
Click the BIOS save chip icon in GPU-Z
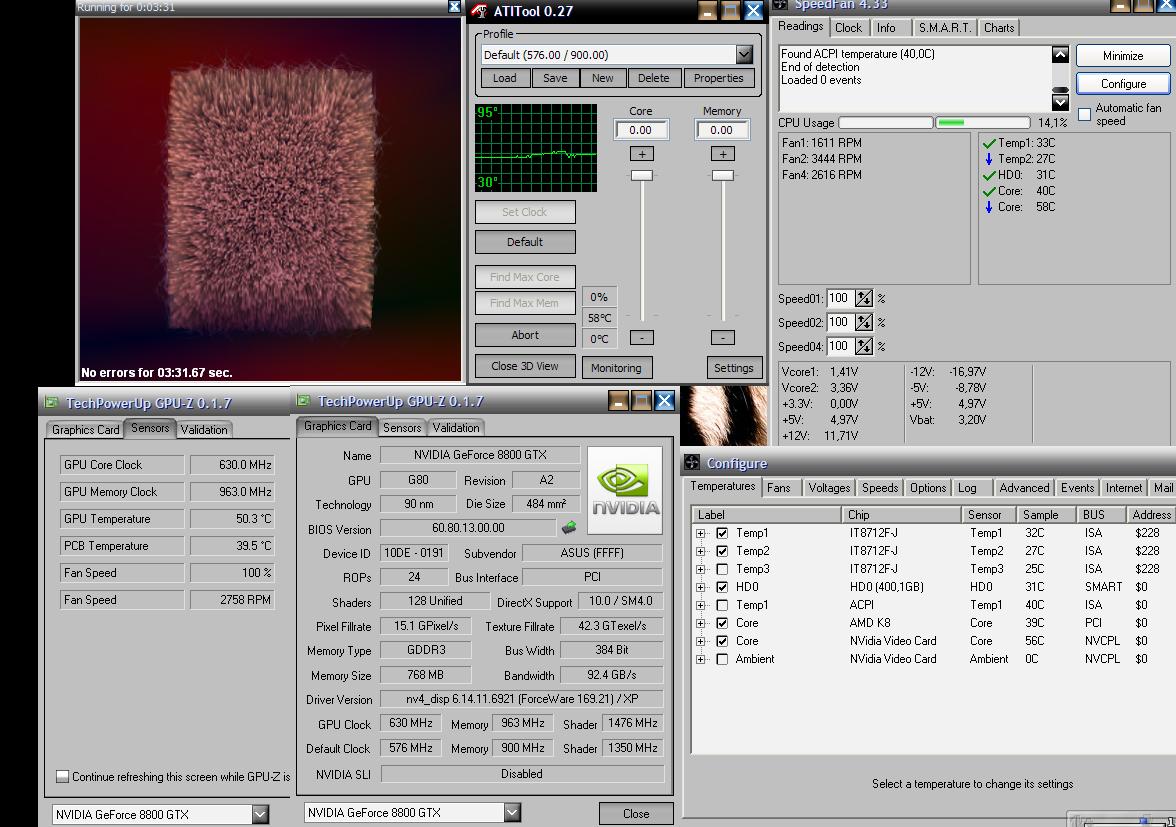(x=569, y=528)
